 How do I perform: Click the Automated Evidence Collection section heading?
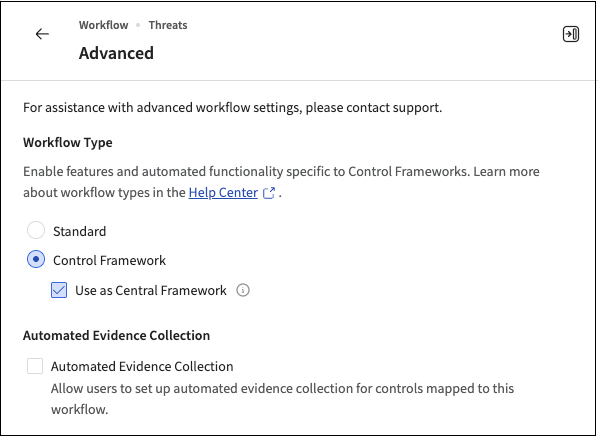tap(116, 335)
